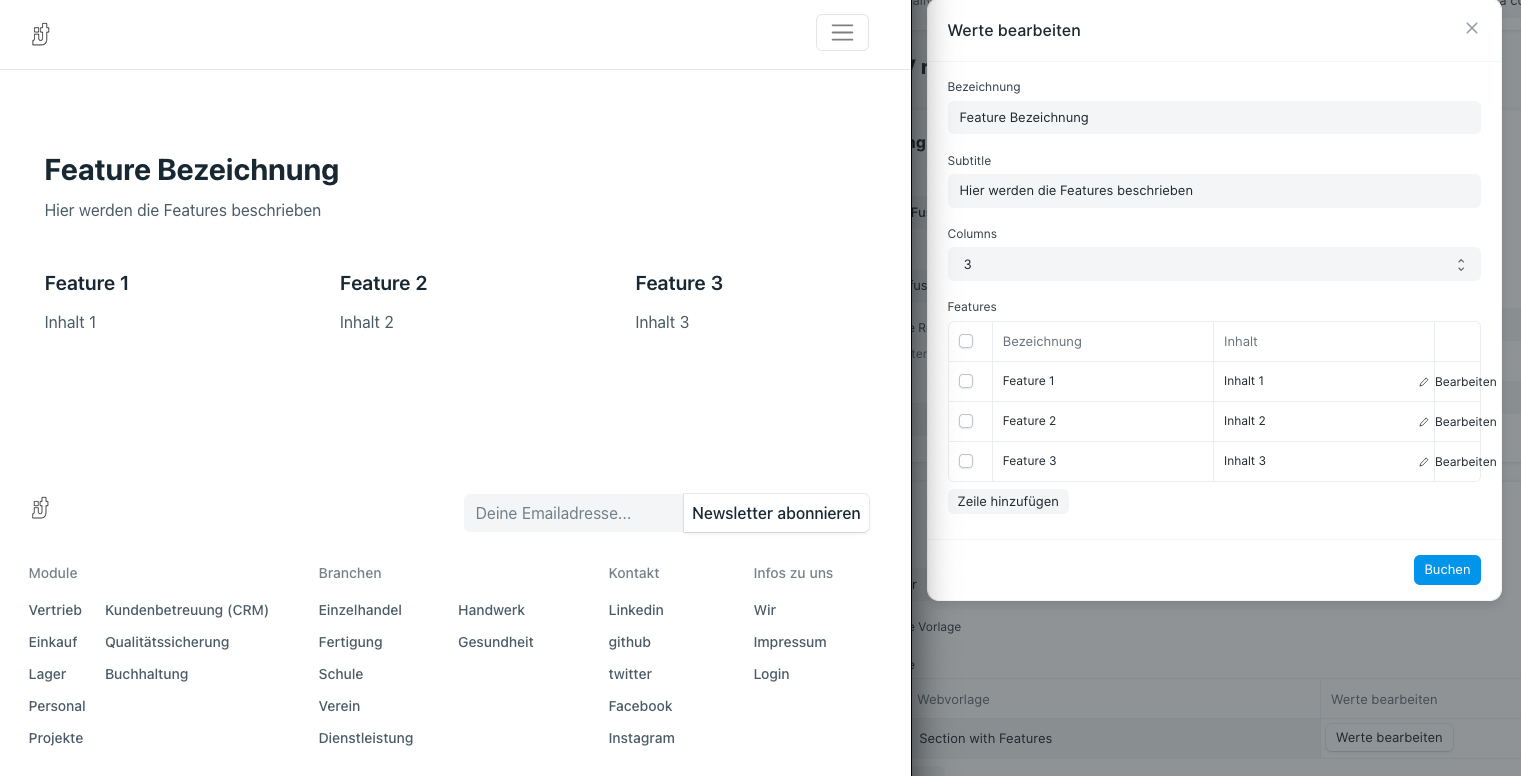Click the Inhalt 3 text on preview page

(662, 322)
